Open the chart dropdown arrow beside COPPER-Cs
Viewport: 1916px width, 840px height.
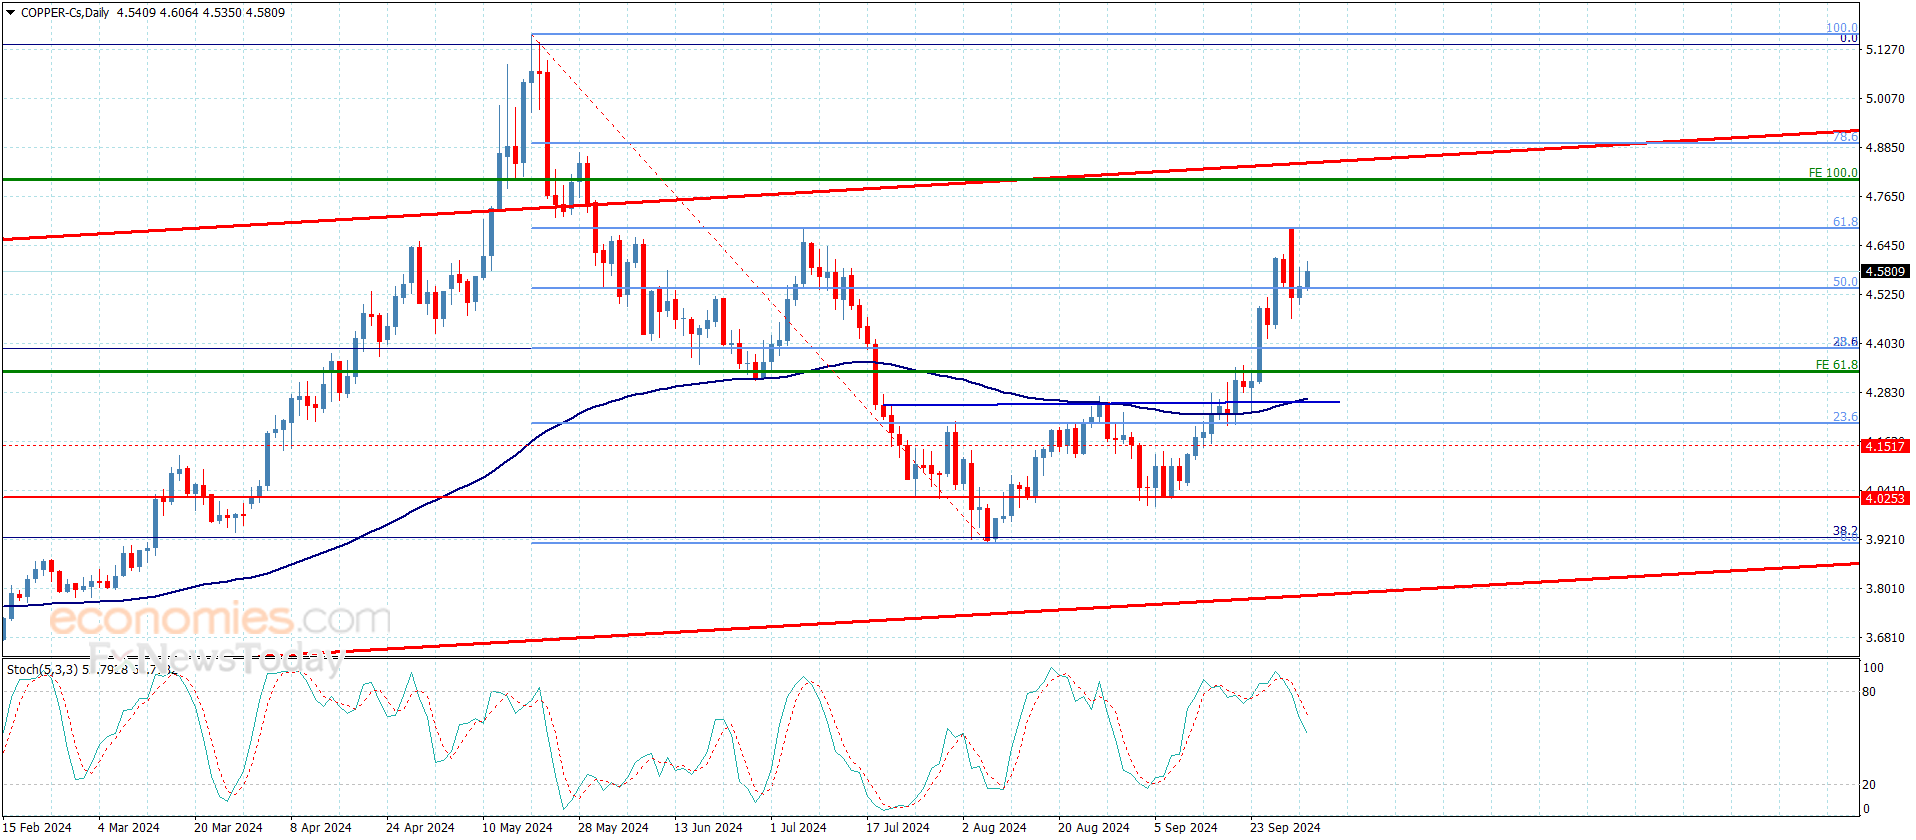[x=10, y=13]
